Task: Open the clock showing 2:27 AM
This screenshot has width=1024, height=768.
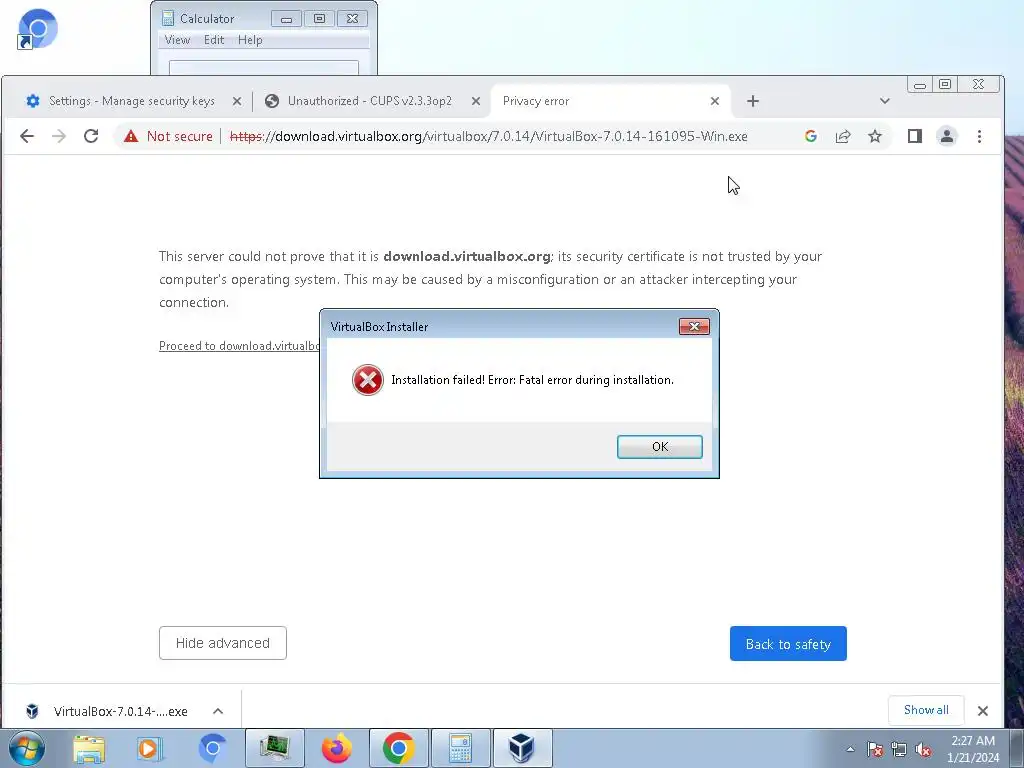Action: [973, 749]
